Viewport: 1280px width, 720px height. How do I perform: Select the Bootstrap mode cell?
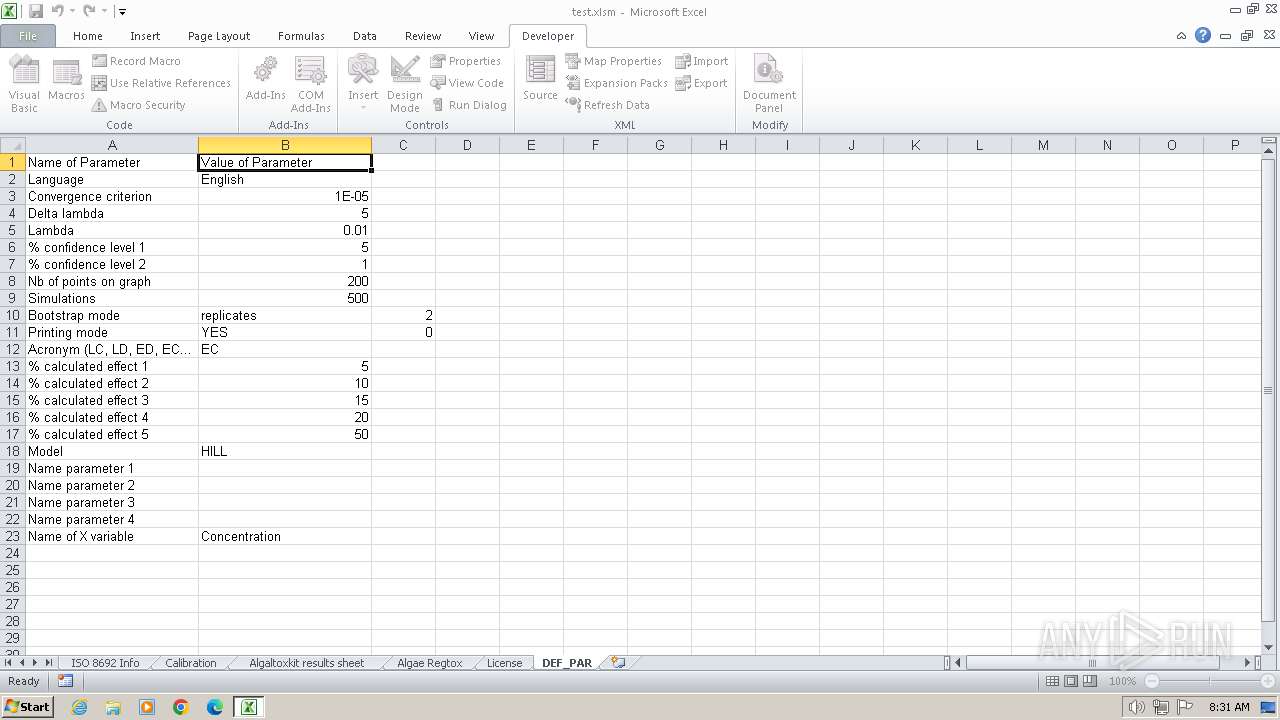(x=112, y=315)
